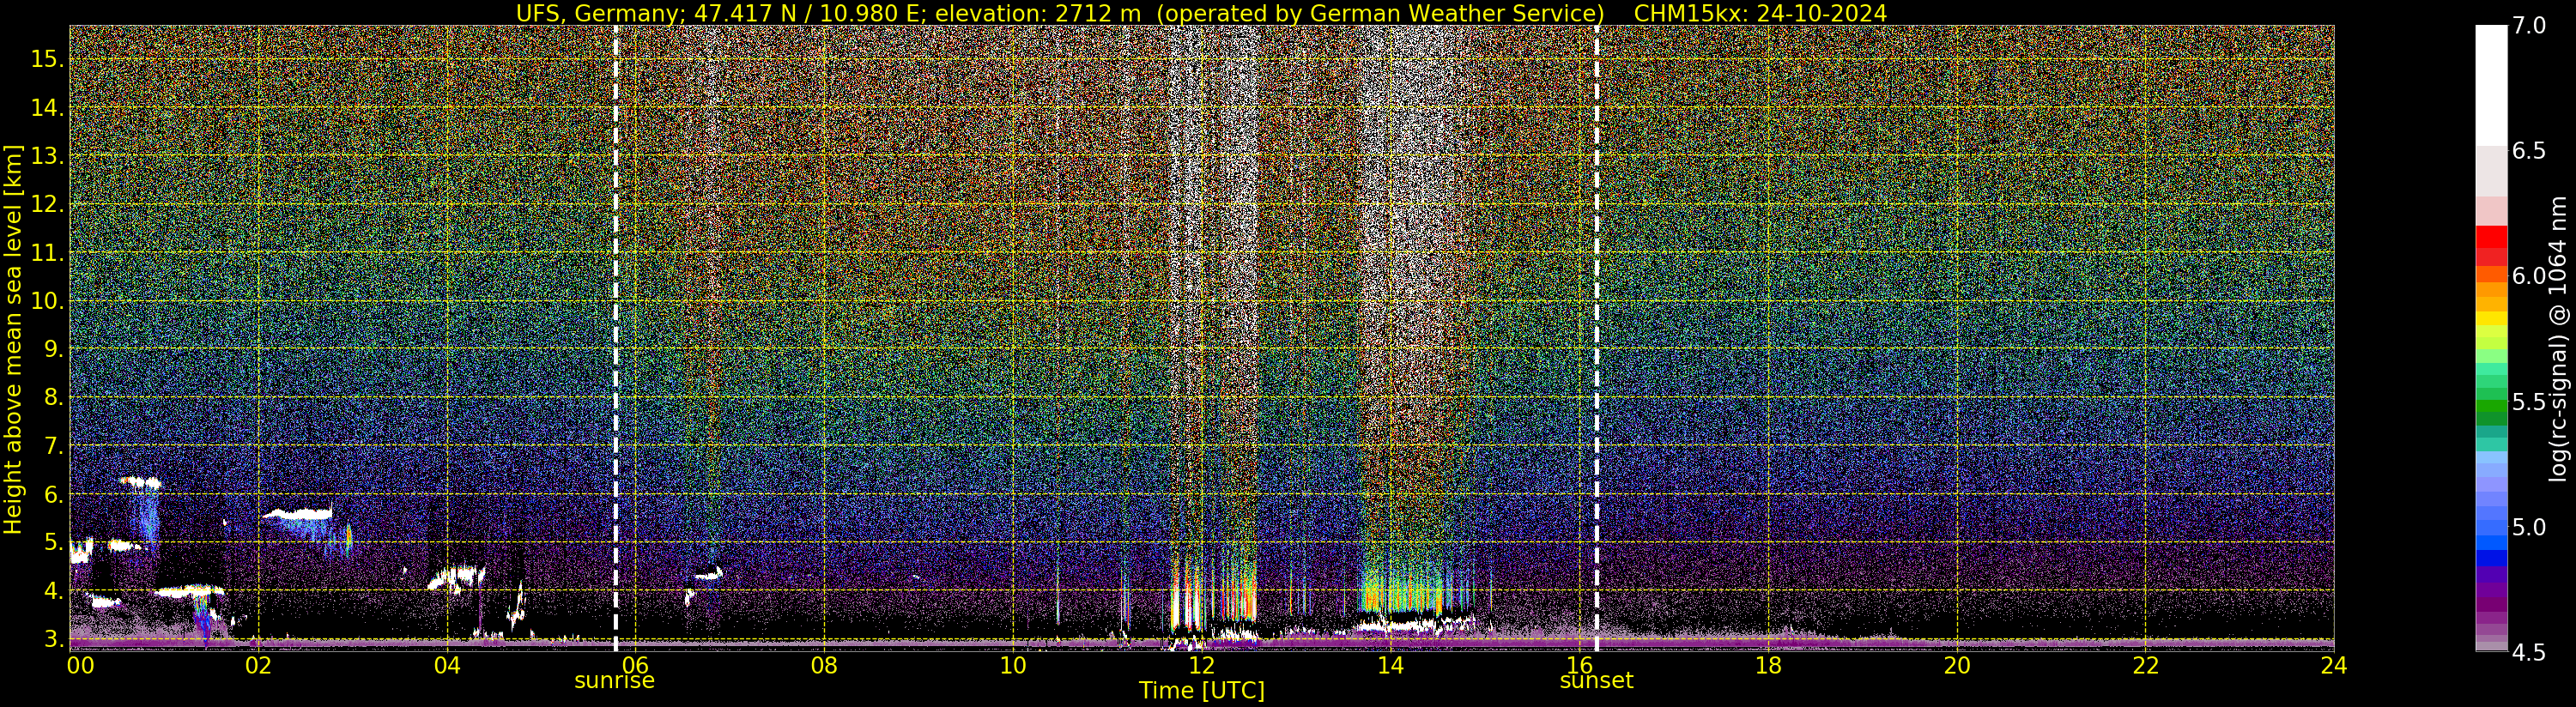Viewport: 2576px width, 707px height.
Task: Click the 'log(rc-signal) @ 1064 nm' colorbar label
Action: point(2560,338)
